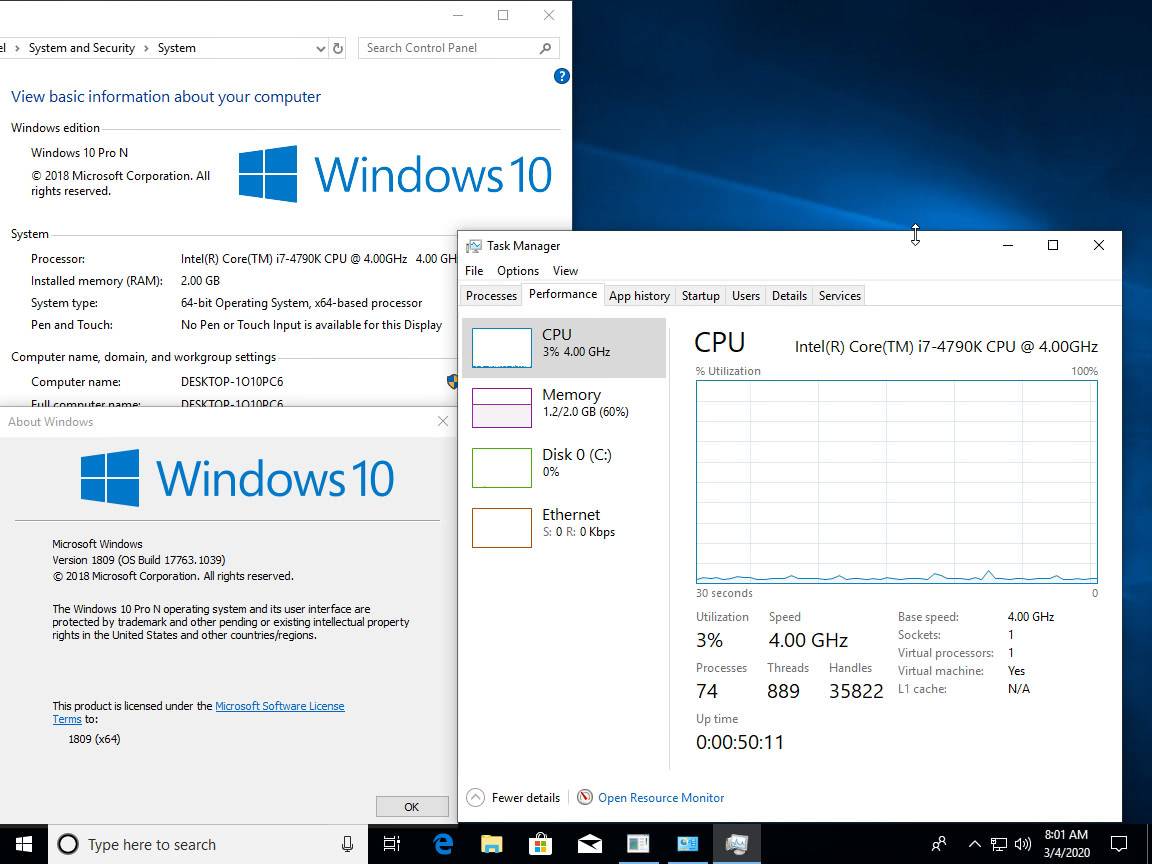This screenshot has height=864, width=1152.
Task: Click the Task Manager title bar icon
Action: pyautogui.click(x=475, y=246)
